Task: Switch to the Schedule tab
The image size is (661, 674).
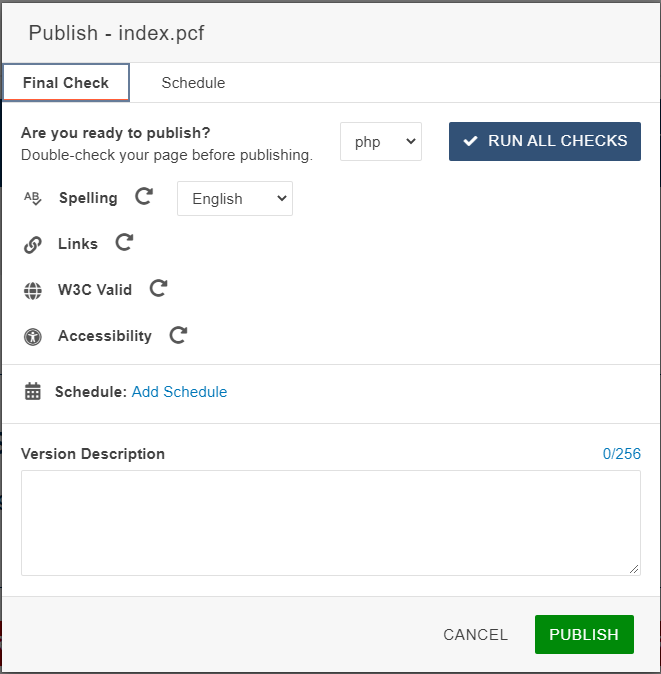Action: (x=193, y=83)
